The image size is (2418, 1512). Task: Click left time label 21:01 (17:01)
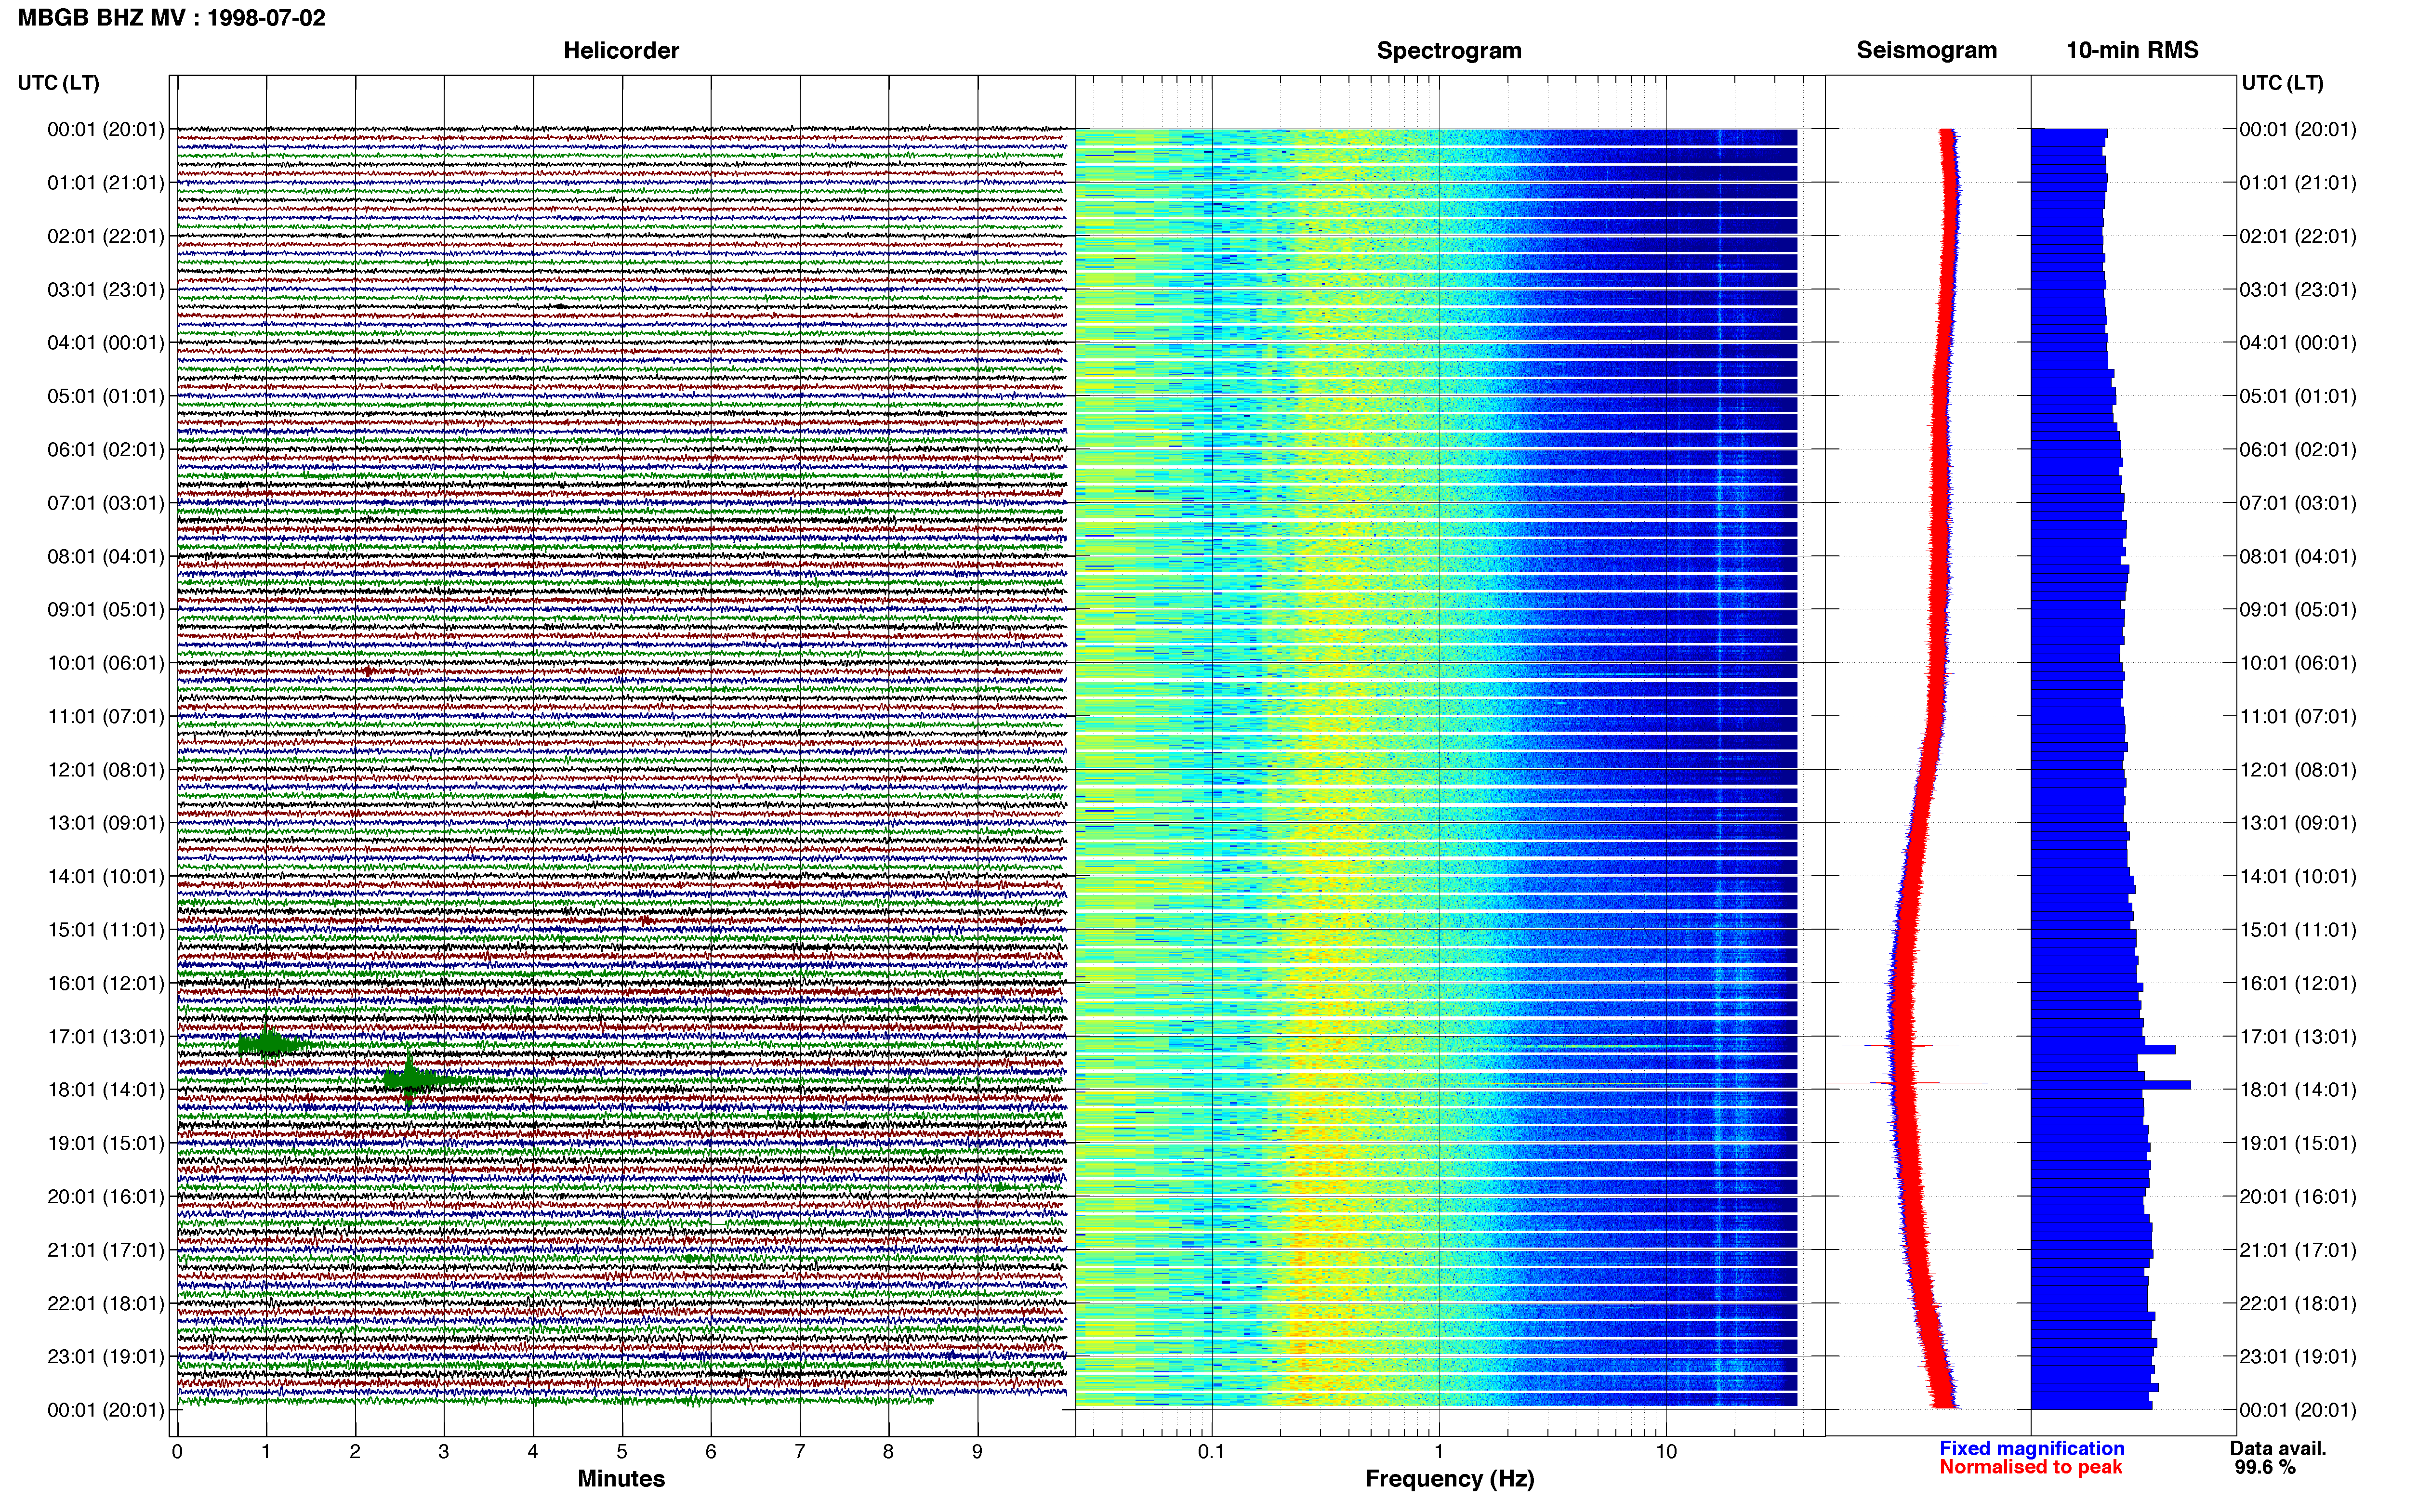(105, 1249)
